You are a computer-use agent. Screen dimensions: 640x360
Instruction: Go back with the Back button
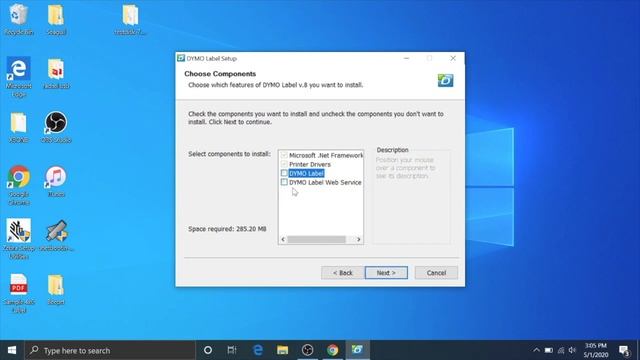click(x=342, y=273)
